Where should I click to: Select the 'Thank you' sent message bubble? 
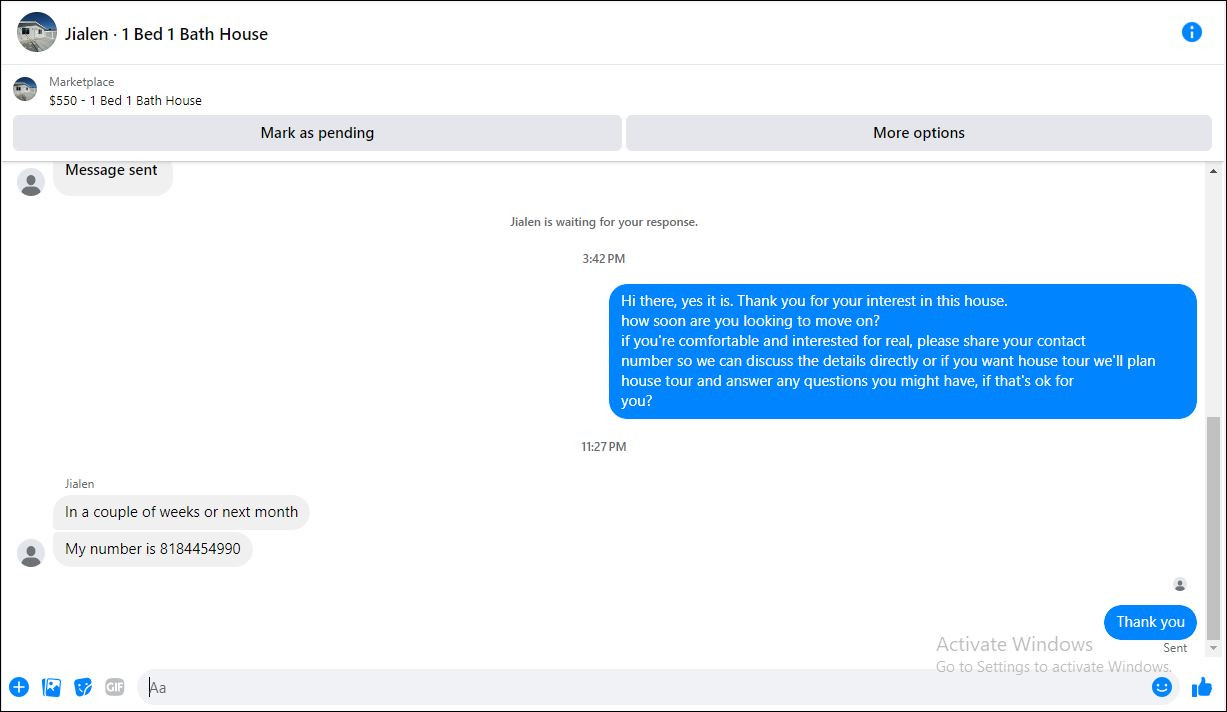[x=1150, y=622]
